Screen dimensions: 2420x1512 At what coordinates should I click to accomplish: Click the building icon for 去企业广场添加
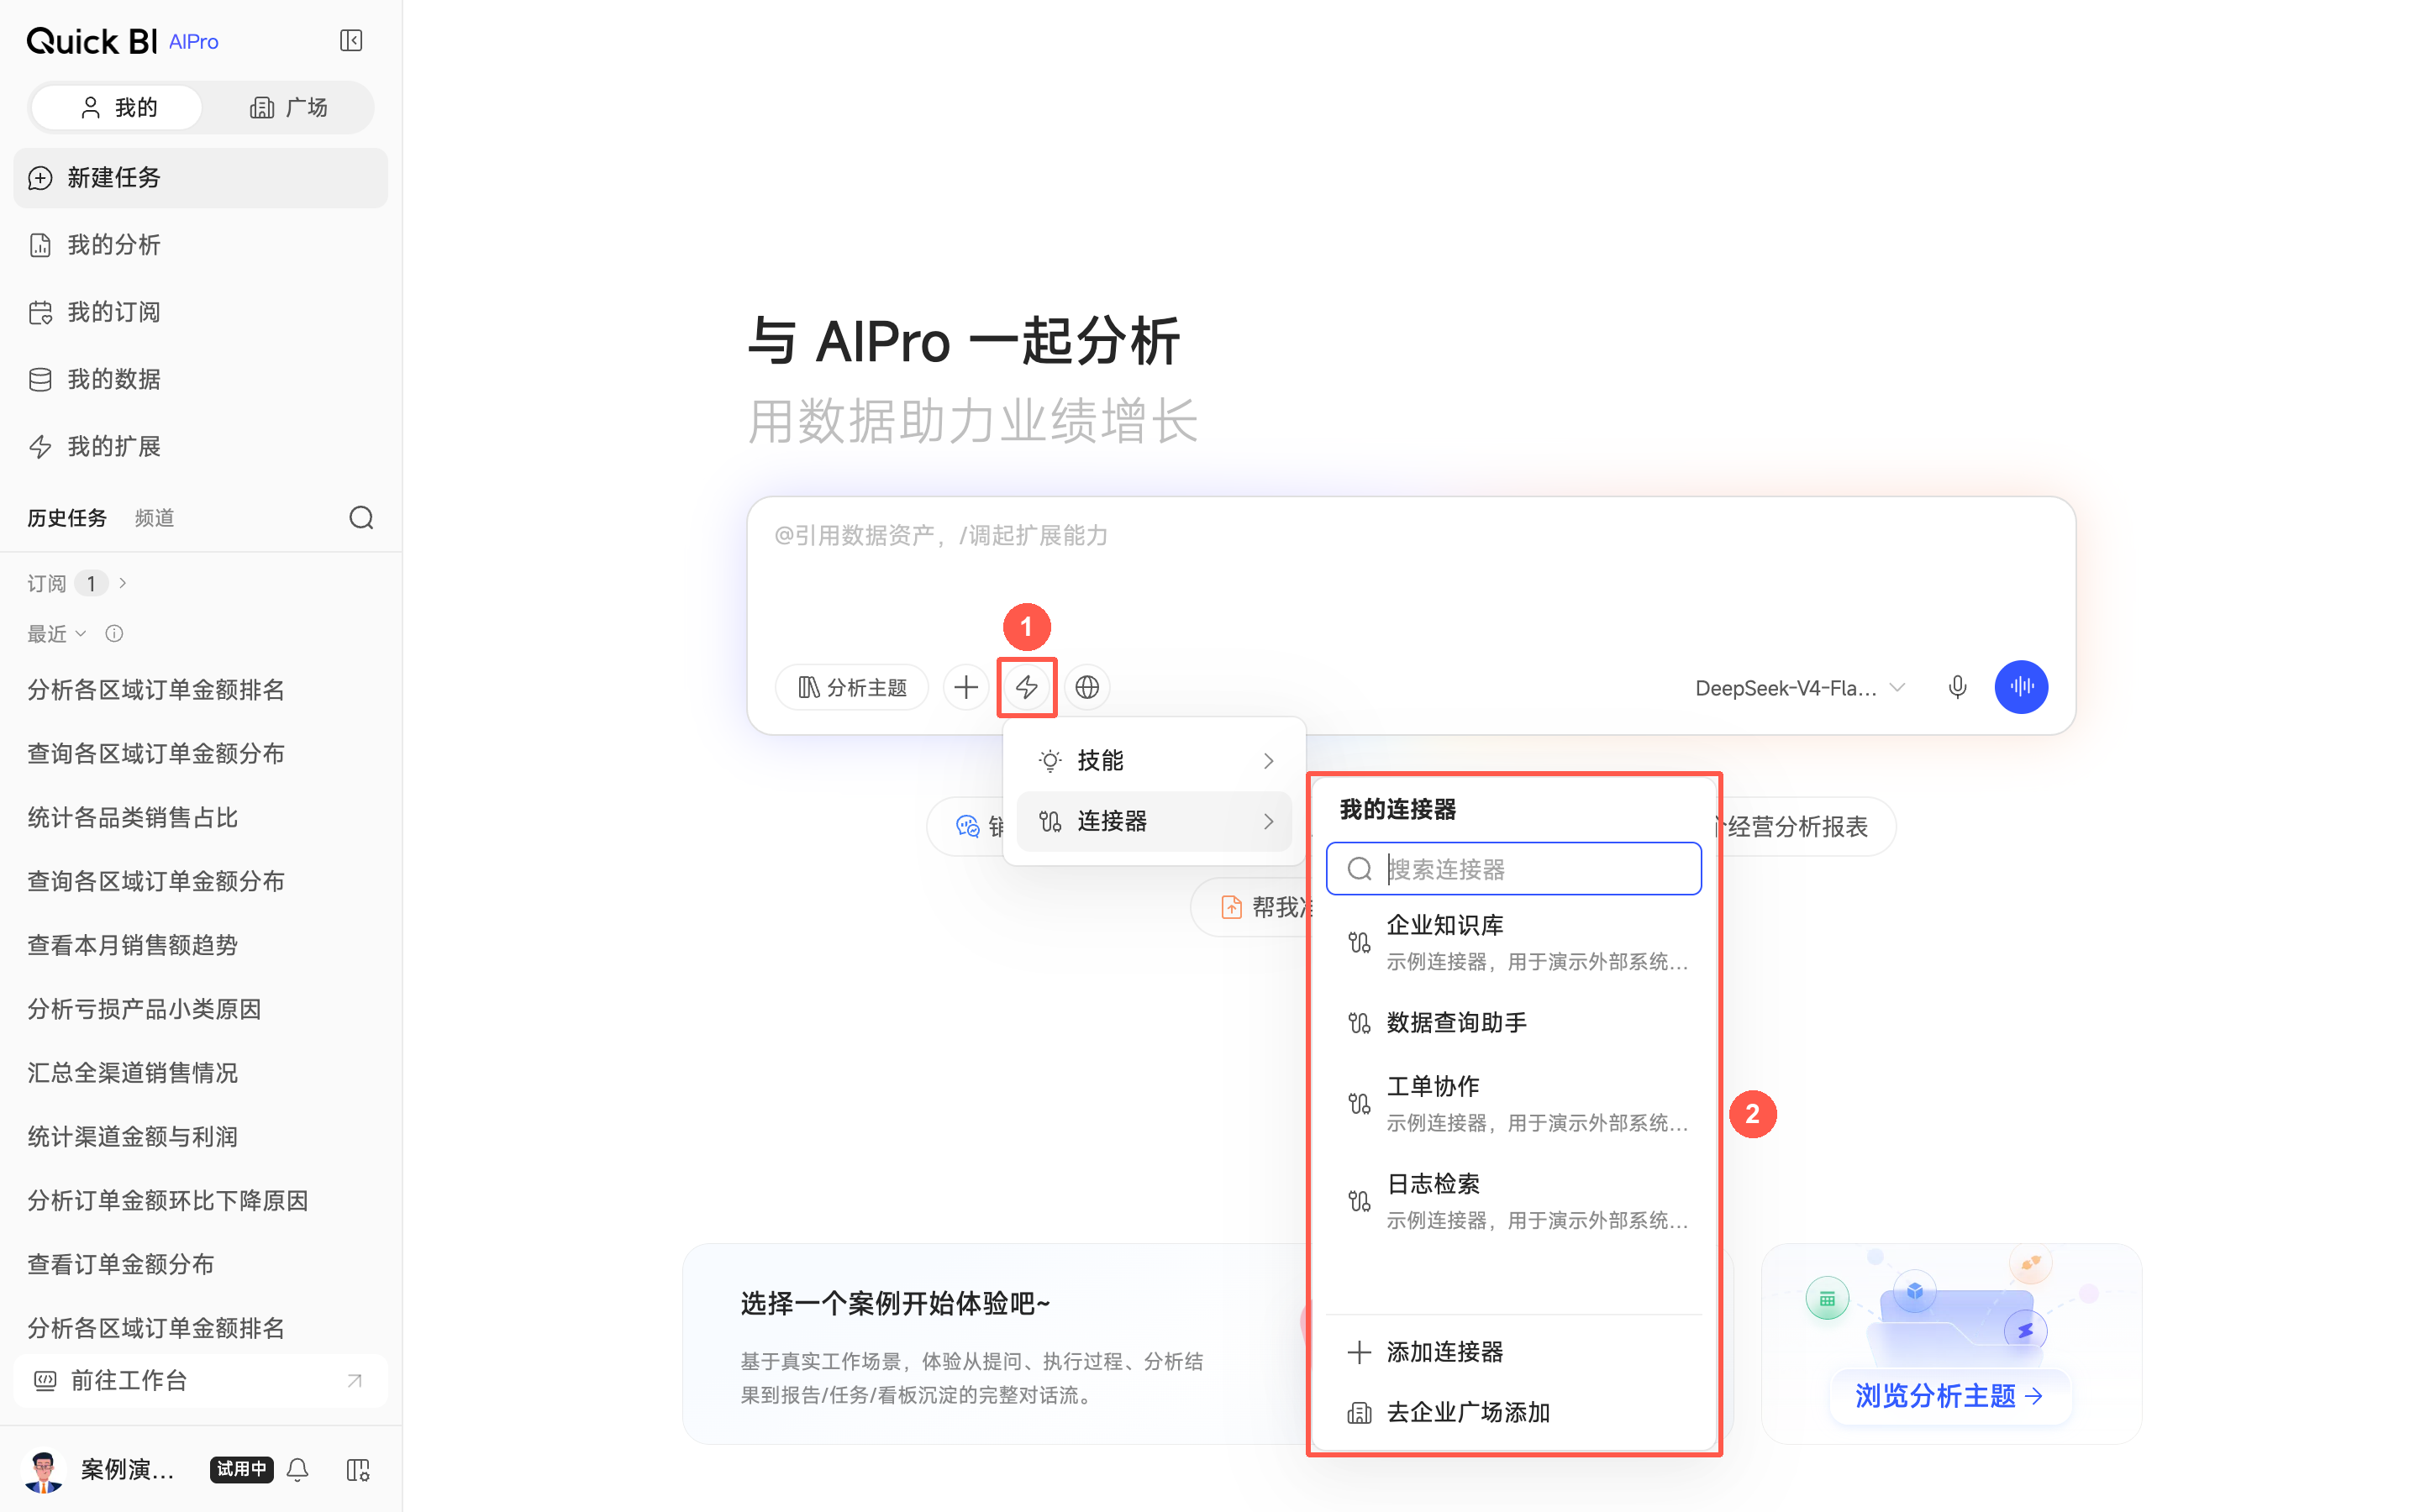(x=1359, y=1412)
